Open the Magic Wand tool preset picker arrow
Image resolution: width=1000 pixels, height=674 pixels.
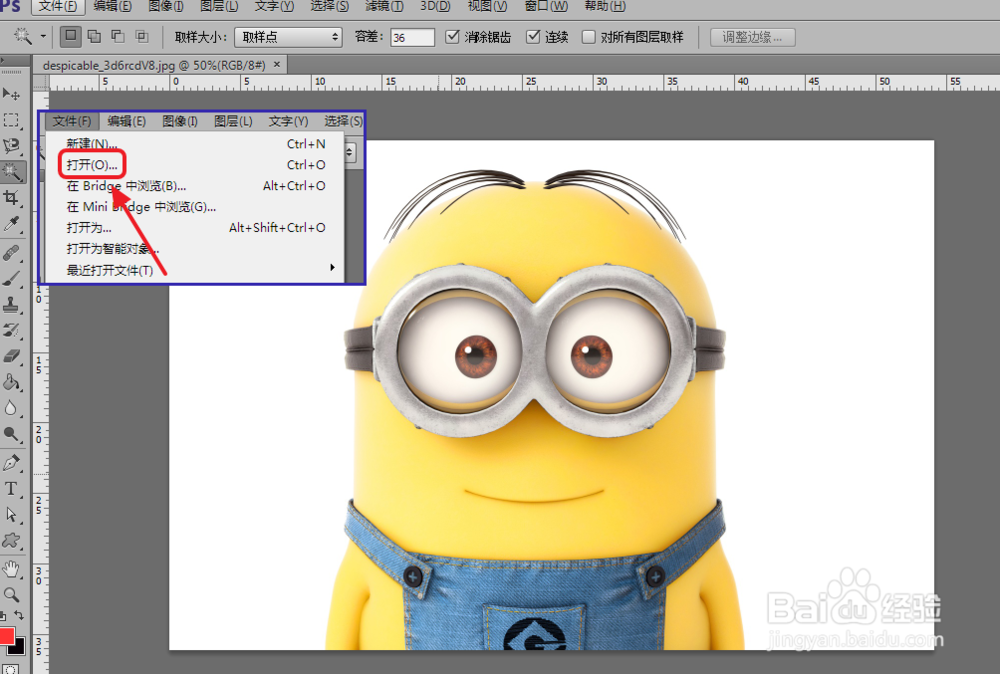pyautogui.click(x=43, y=36)
